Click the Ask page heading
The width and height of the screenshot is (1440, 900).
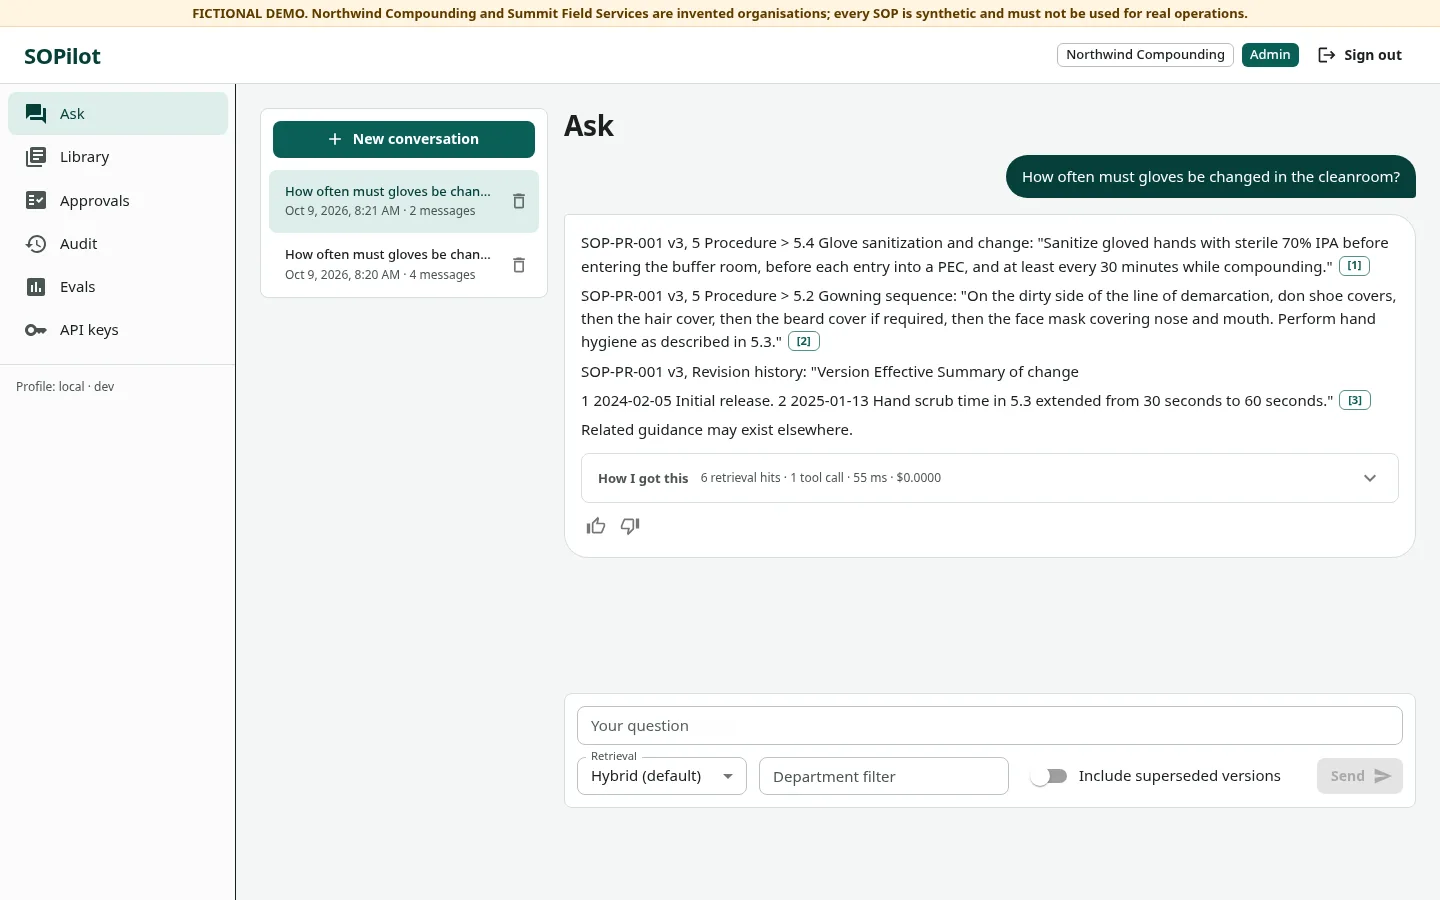pyautogui.click(x=589, y=126)
